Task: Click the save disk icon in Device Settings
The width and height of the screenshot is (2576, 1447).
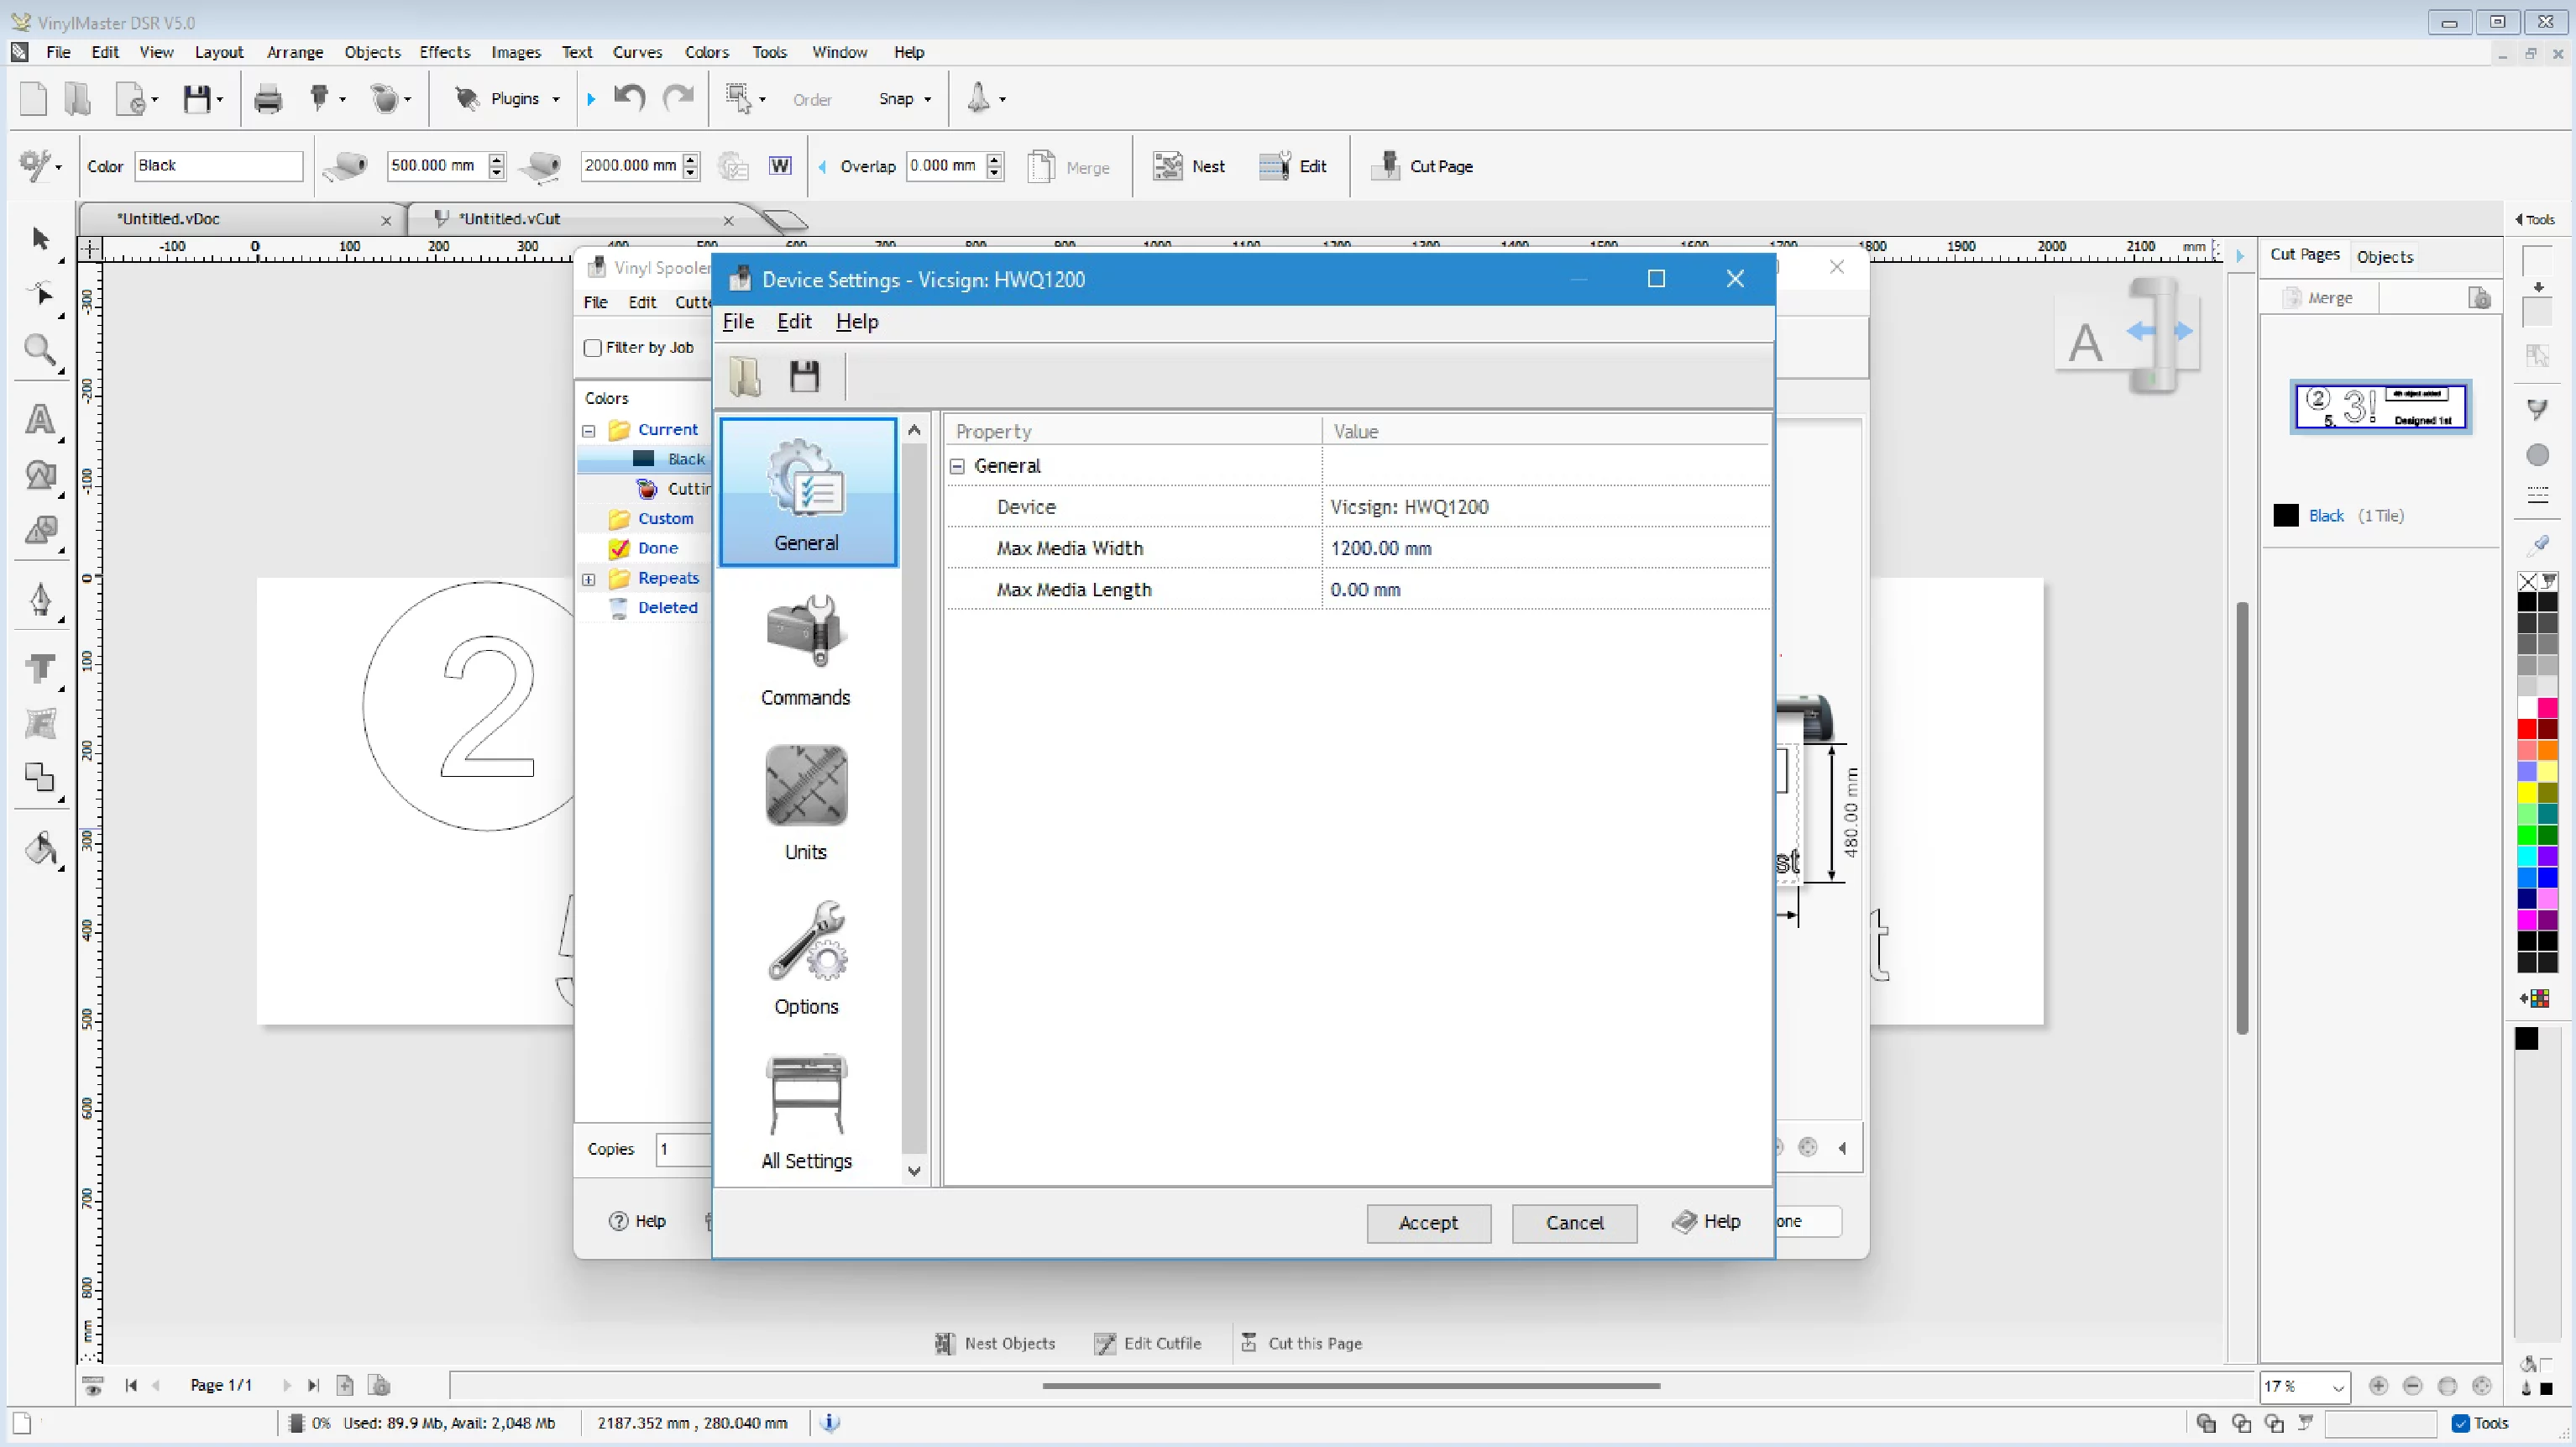Action: (805, 377)
